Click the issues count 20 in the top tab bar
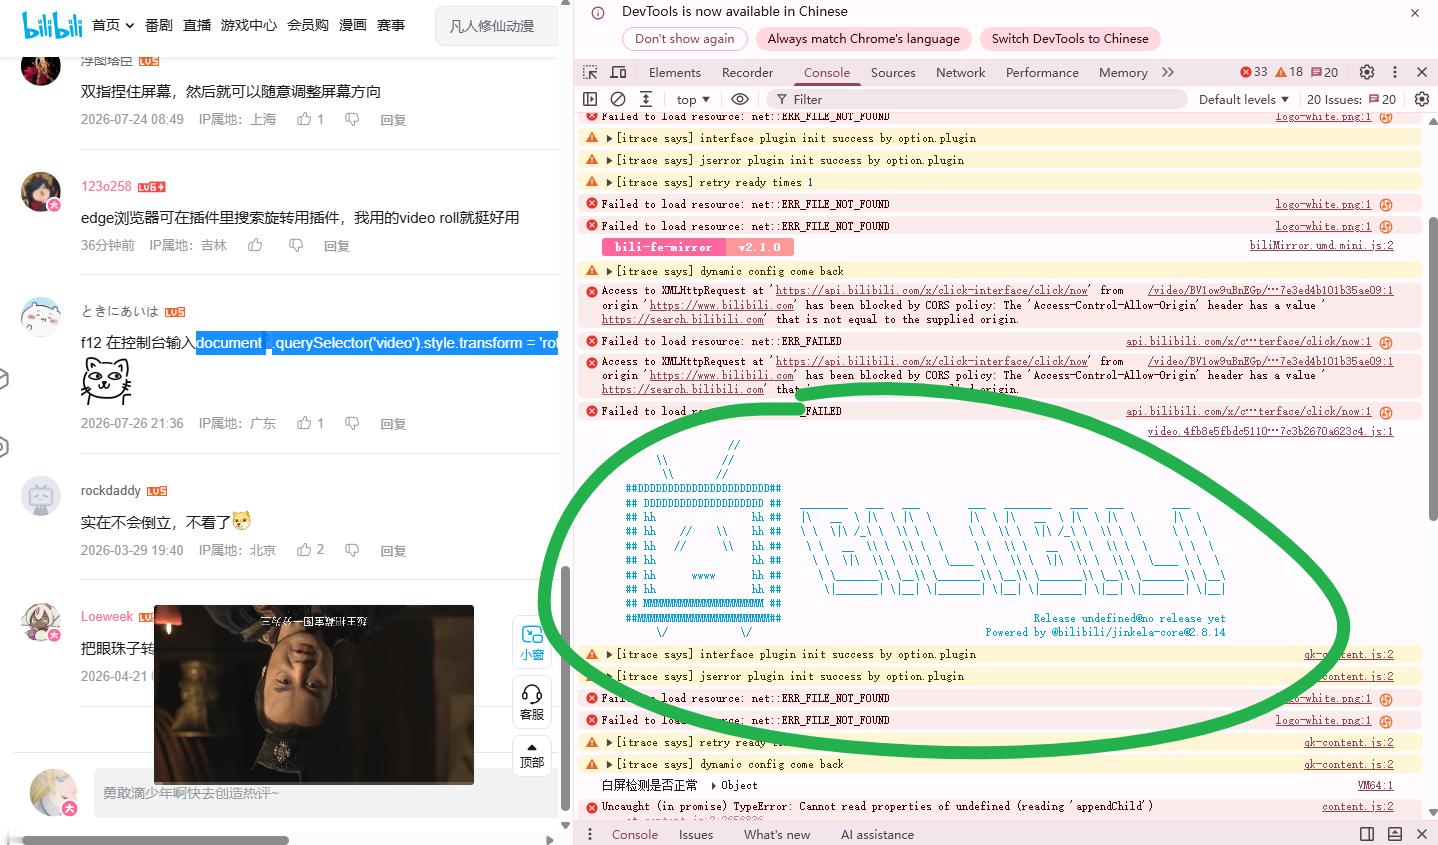 coord(1324,72)
